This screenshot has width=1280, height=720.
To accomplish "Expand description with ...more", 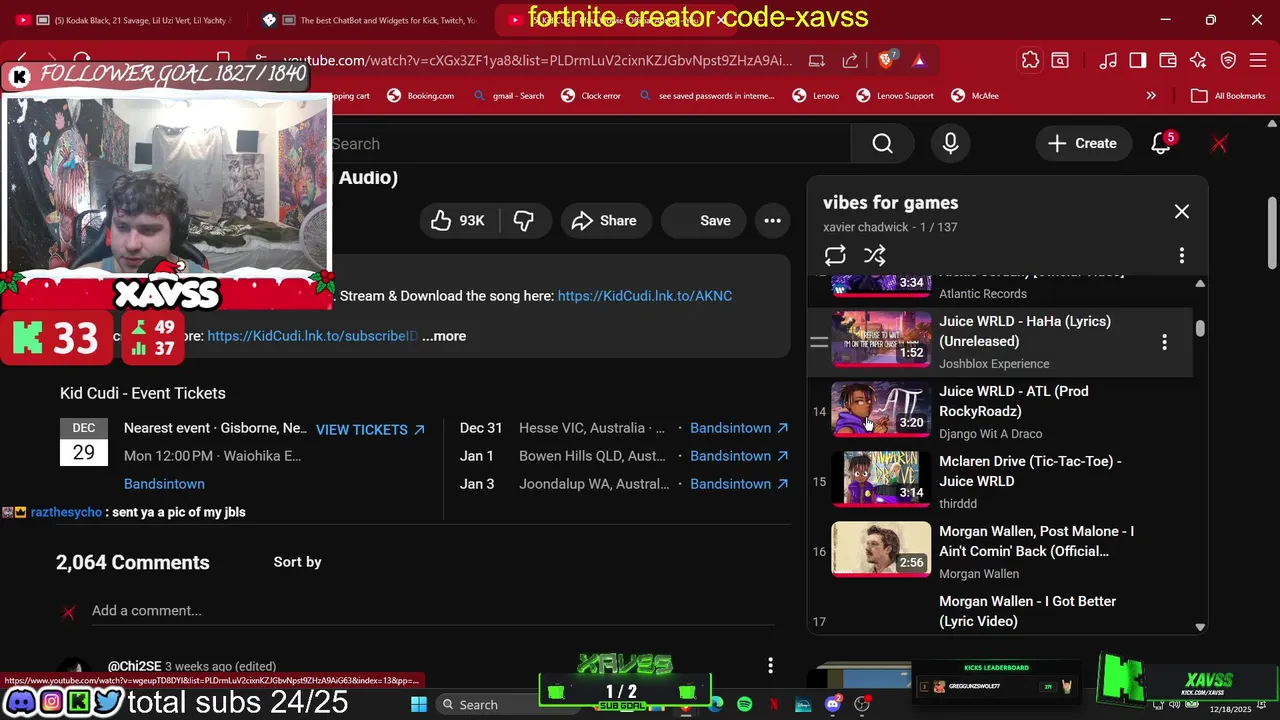I will click(x=444, y=336).
